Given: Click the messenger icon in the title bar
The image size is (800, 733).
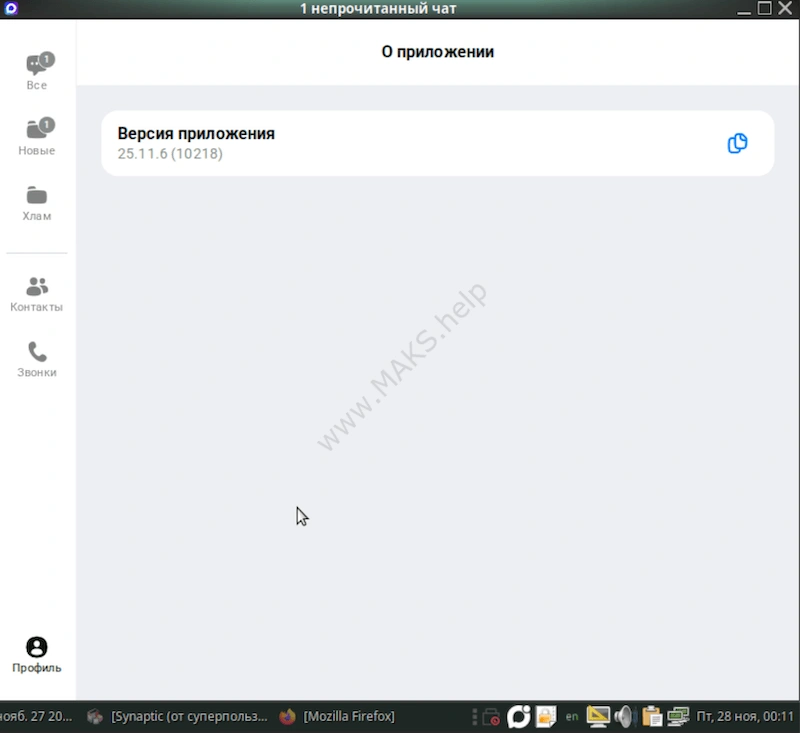Looking at the screenshot, I should (13, 8).
